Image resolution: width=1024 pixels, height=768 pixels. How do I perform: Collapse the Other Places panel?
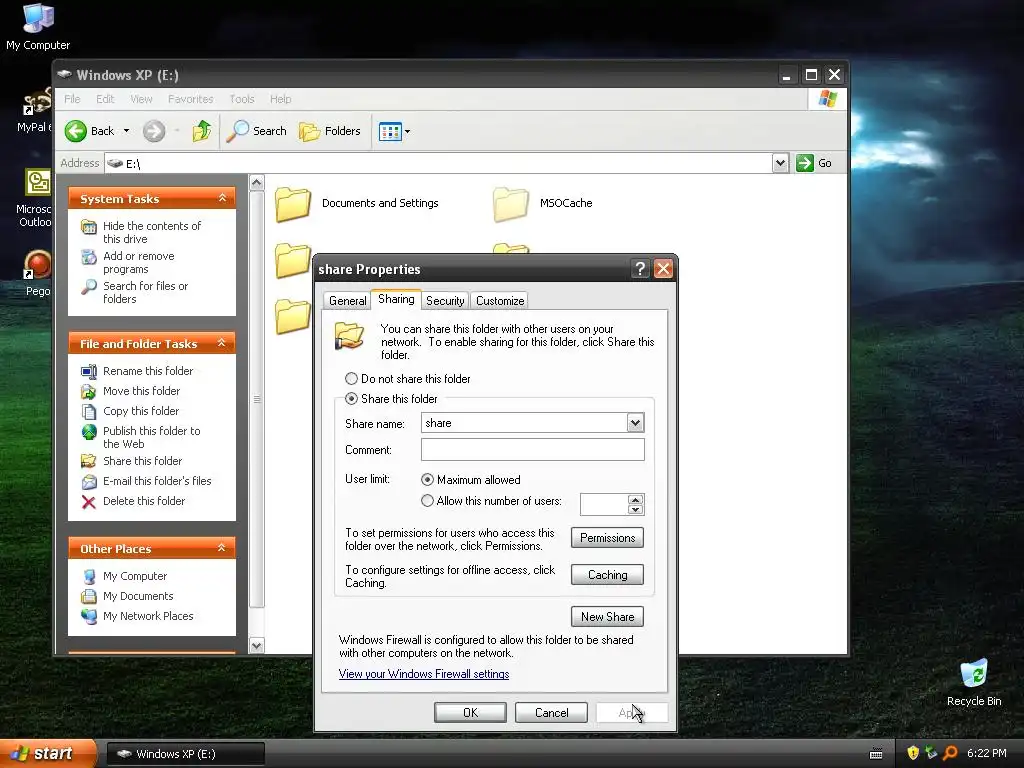tap(222, 548)
